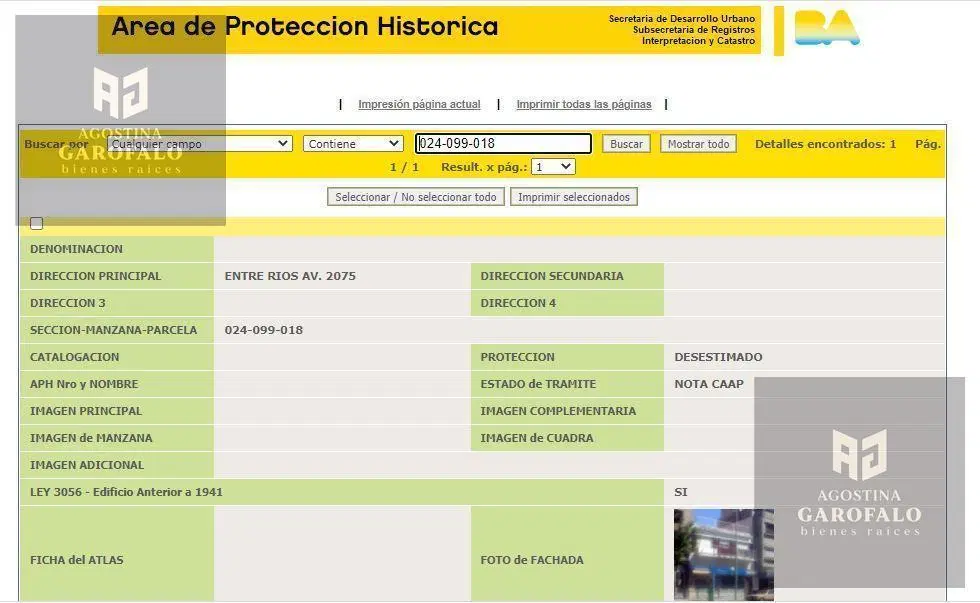Open Imprimir todas las páginas link
The height and width of the screenshot is (603, 980).
(584, 104)
